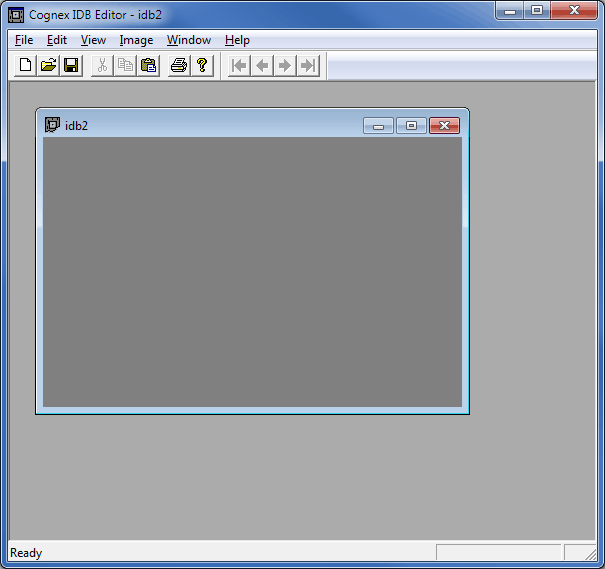Open the Edit menu
605x569 pixels.
57,40
